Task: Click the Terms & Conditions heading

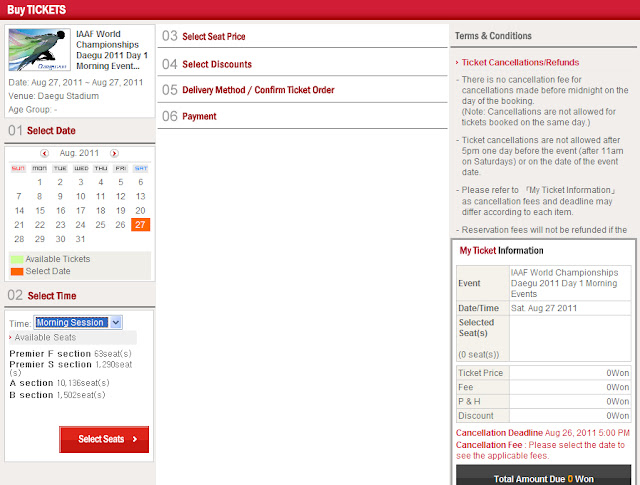Action: pos(493,36)
